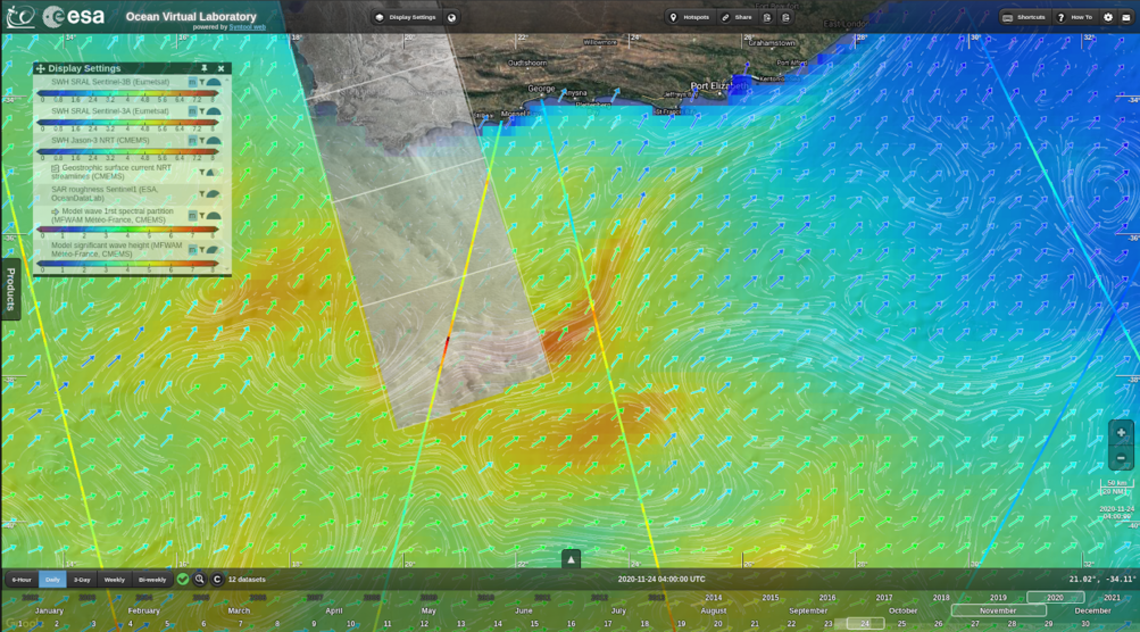The height and width of the screenshot is (632, 1140).
Task: Click the ESA logo
Action: pos(73,16)
